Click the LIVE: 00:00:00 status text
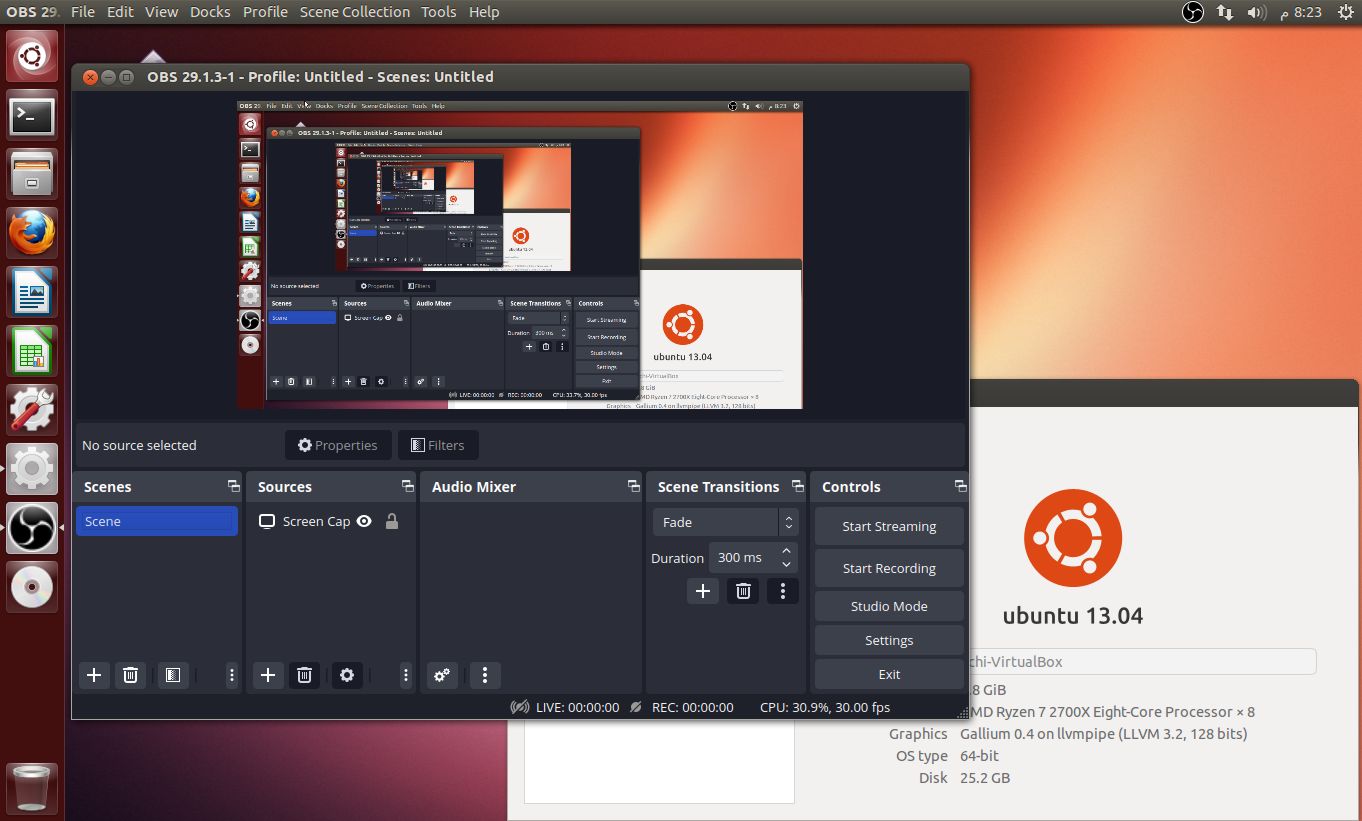This screenshot has height=821, width=1362. coord(577,707)
